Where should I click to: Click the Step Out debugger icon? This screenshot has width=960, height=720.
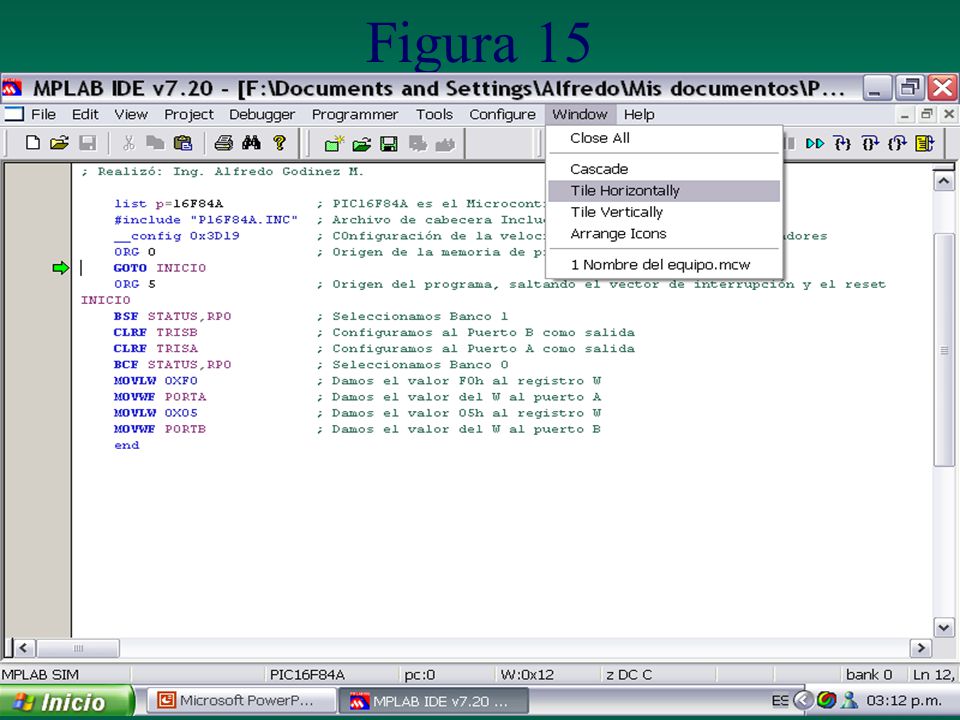click(x=897, y=143)
